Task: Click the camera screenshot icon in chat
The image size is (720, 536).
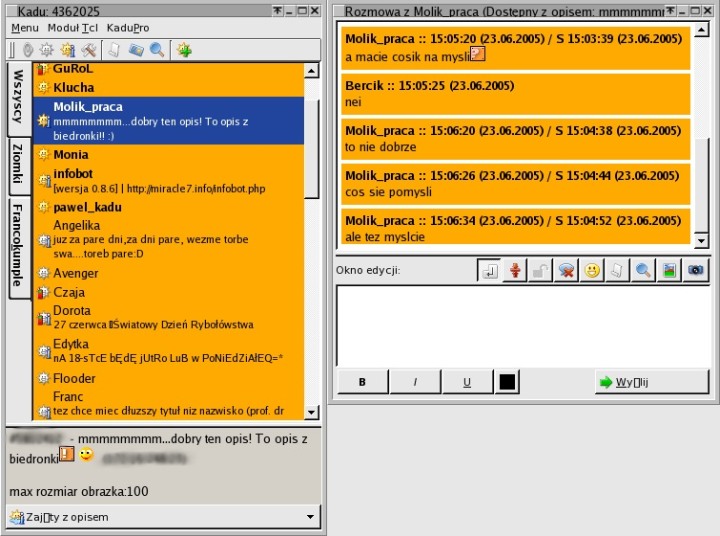Action: [696, 271]
